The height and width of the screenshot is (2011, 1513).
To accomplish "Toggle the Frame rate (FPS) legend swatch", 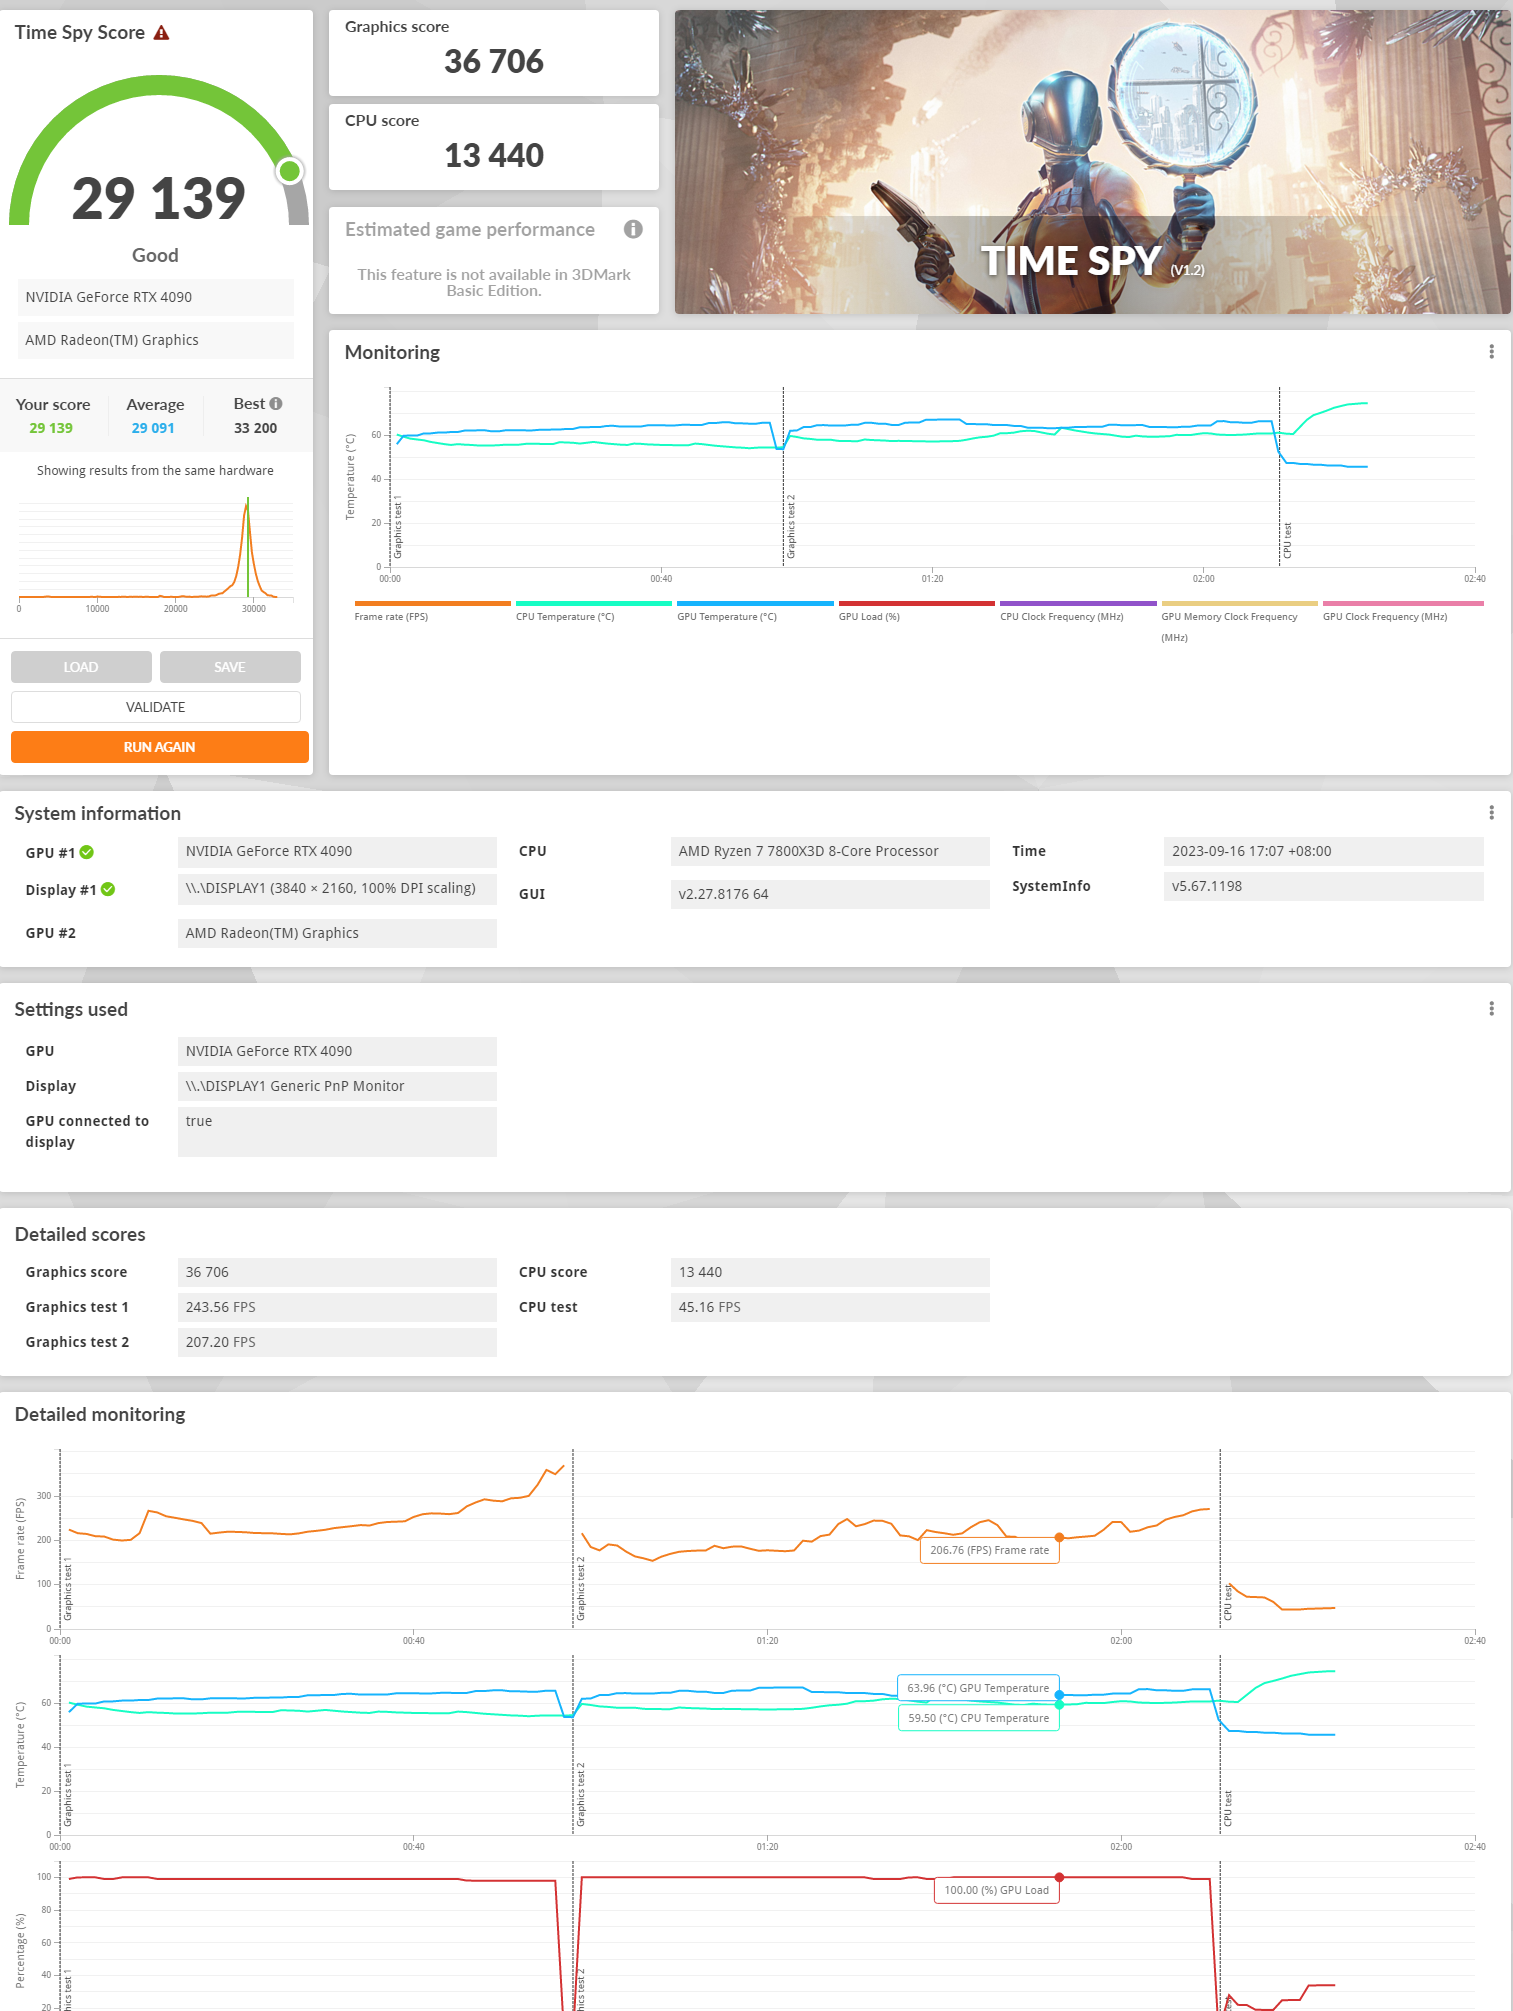I will (x=432, y=604).
